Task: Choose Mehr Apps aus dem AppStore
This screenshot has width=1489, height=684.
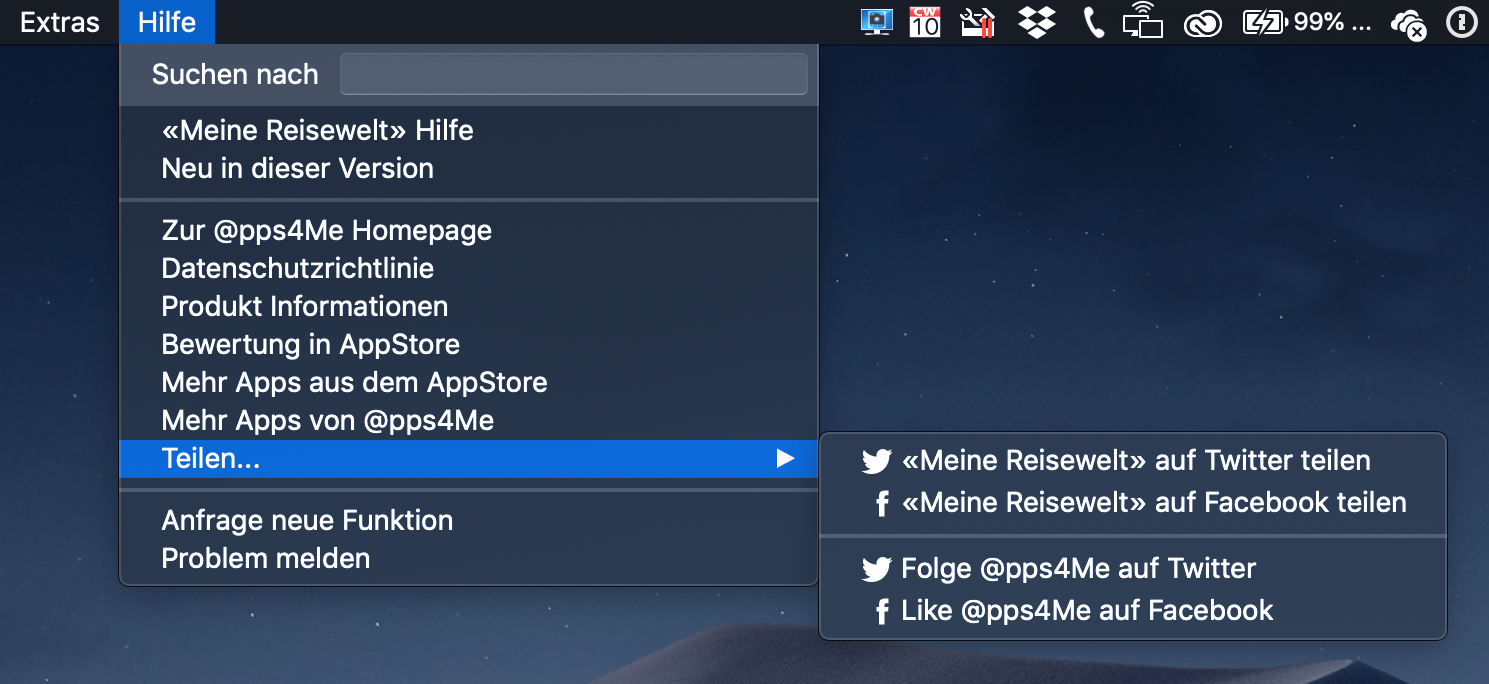Action: tap(469, 383)
